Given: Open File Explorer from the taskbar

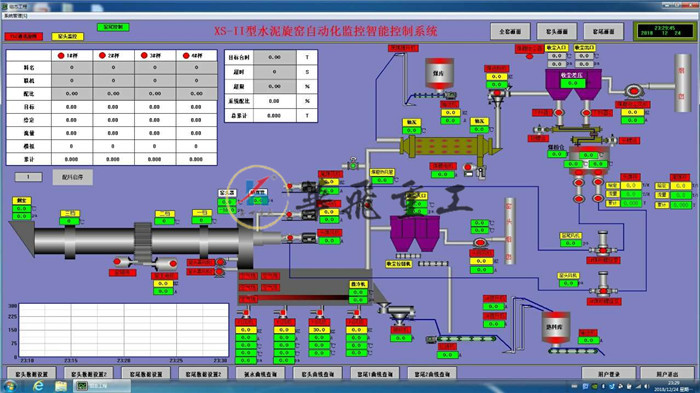Looking at the screenshot, I should [61, 385].
